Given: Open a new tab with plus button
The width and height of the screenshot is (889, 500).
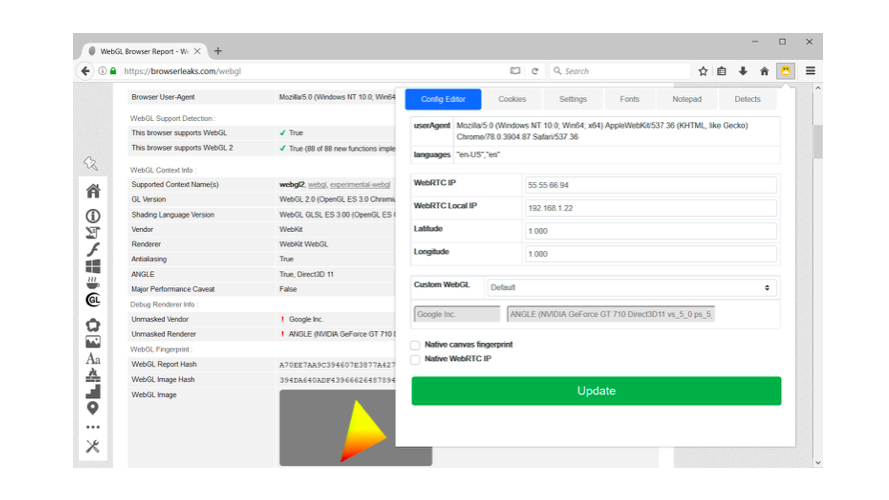Looking at the screenshot, I should tap(218, 51).
